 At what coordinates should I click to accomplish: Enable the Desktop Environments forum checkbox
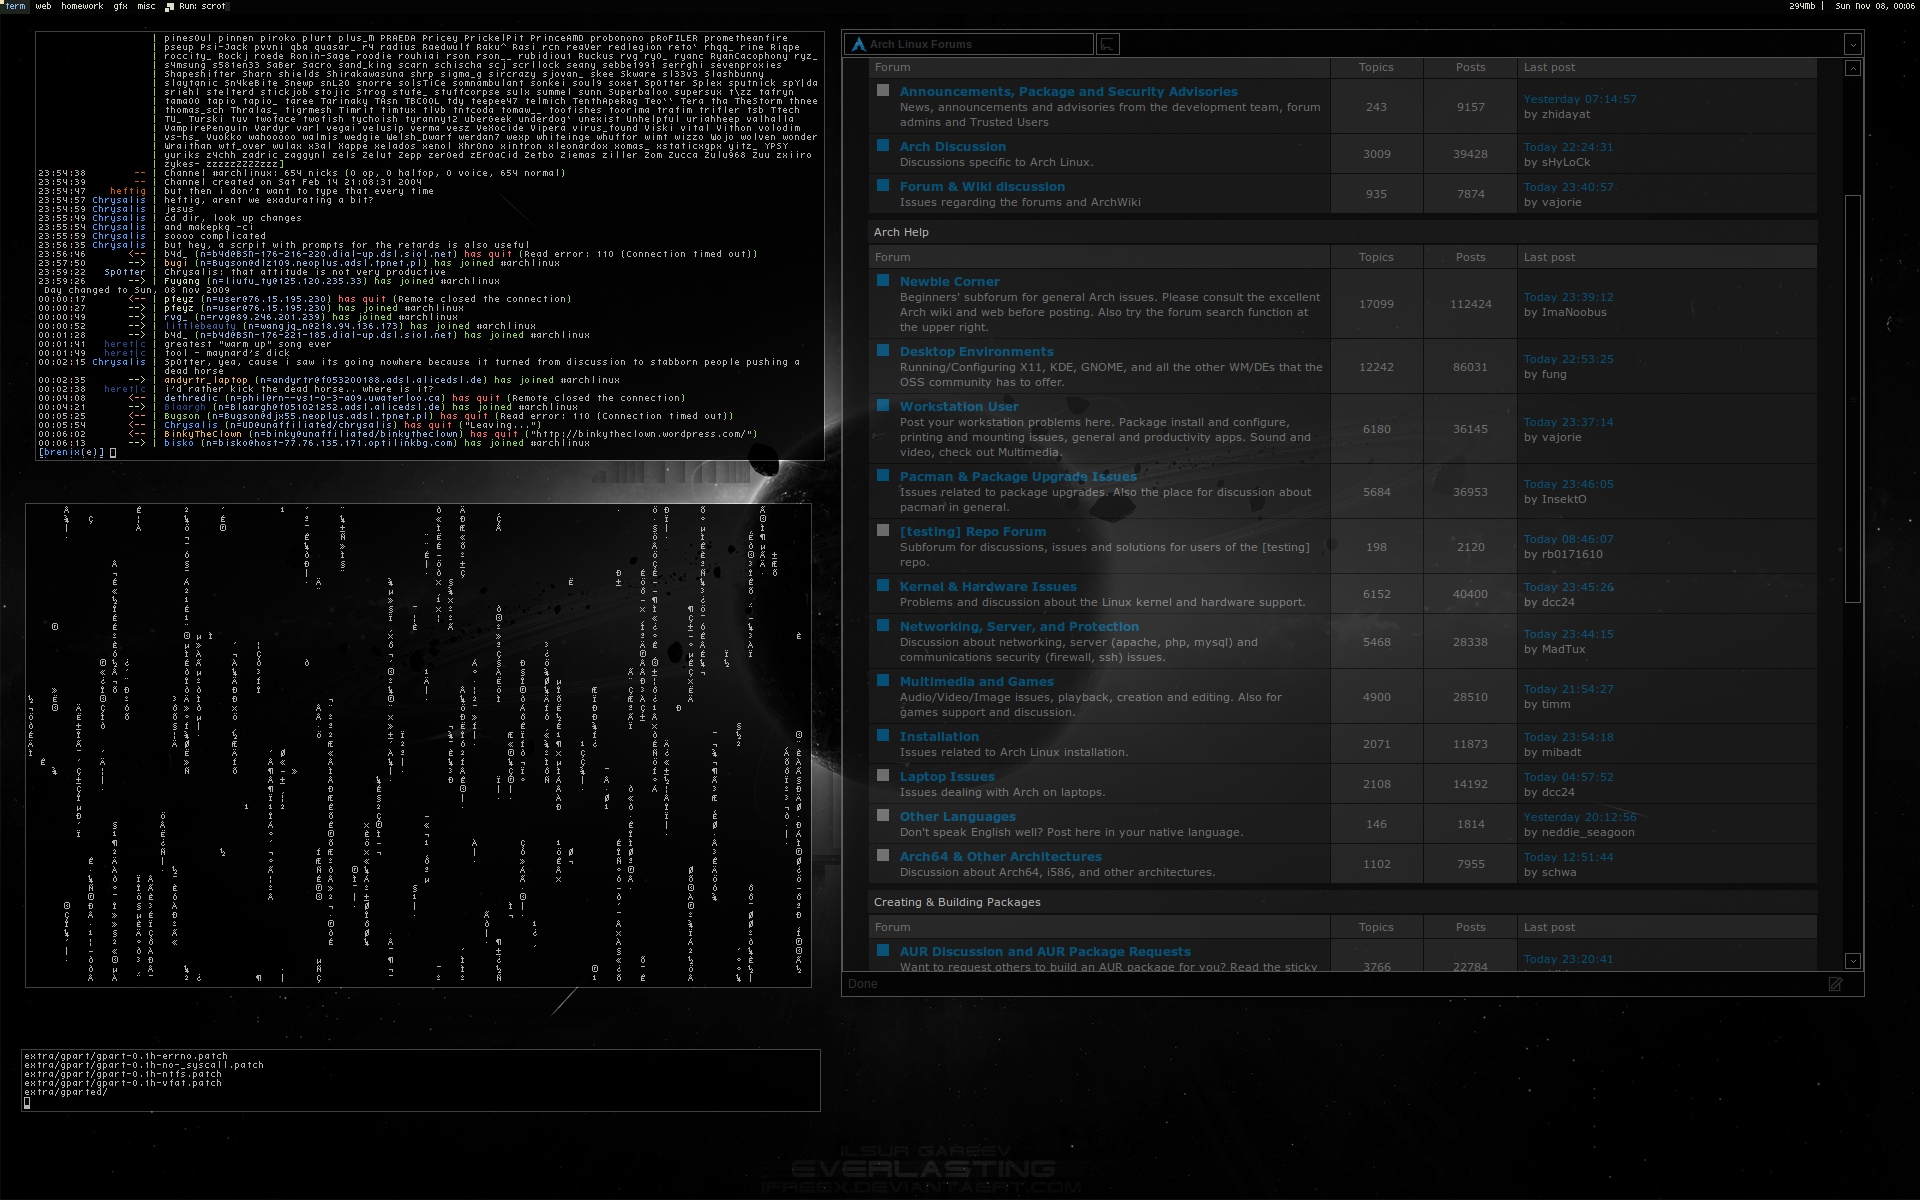879,351
